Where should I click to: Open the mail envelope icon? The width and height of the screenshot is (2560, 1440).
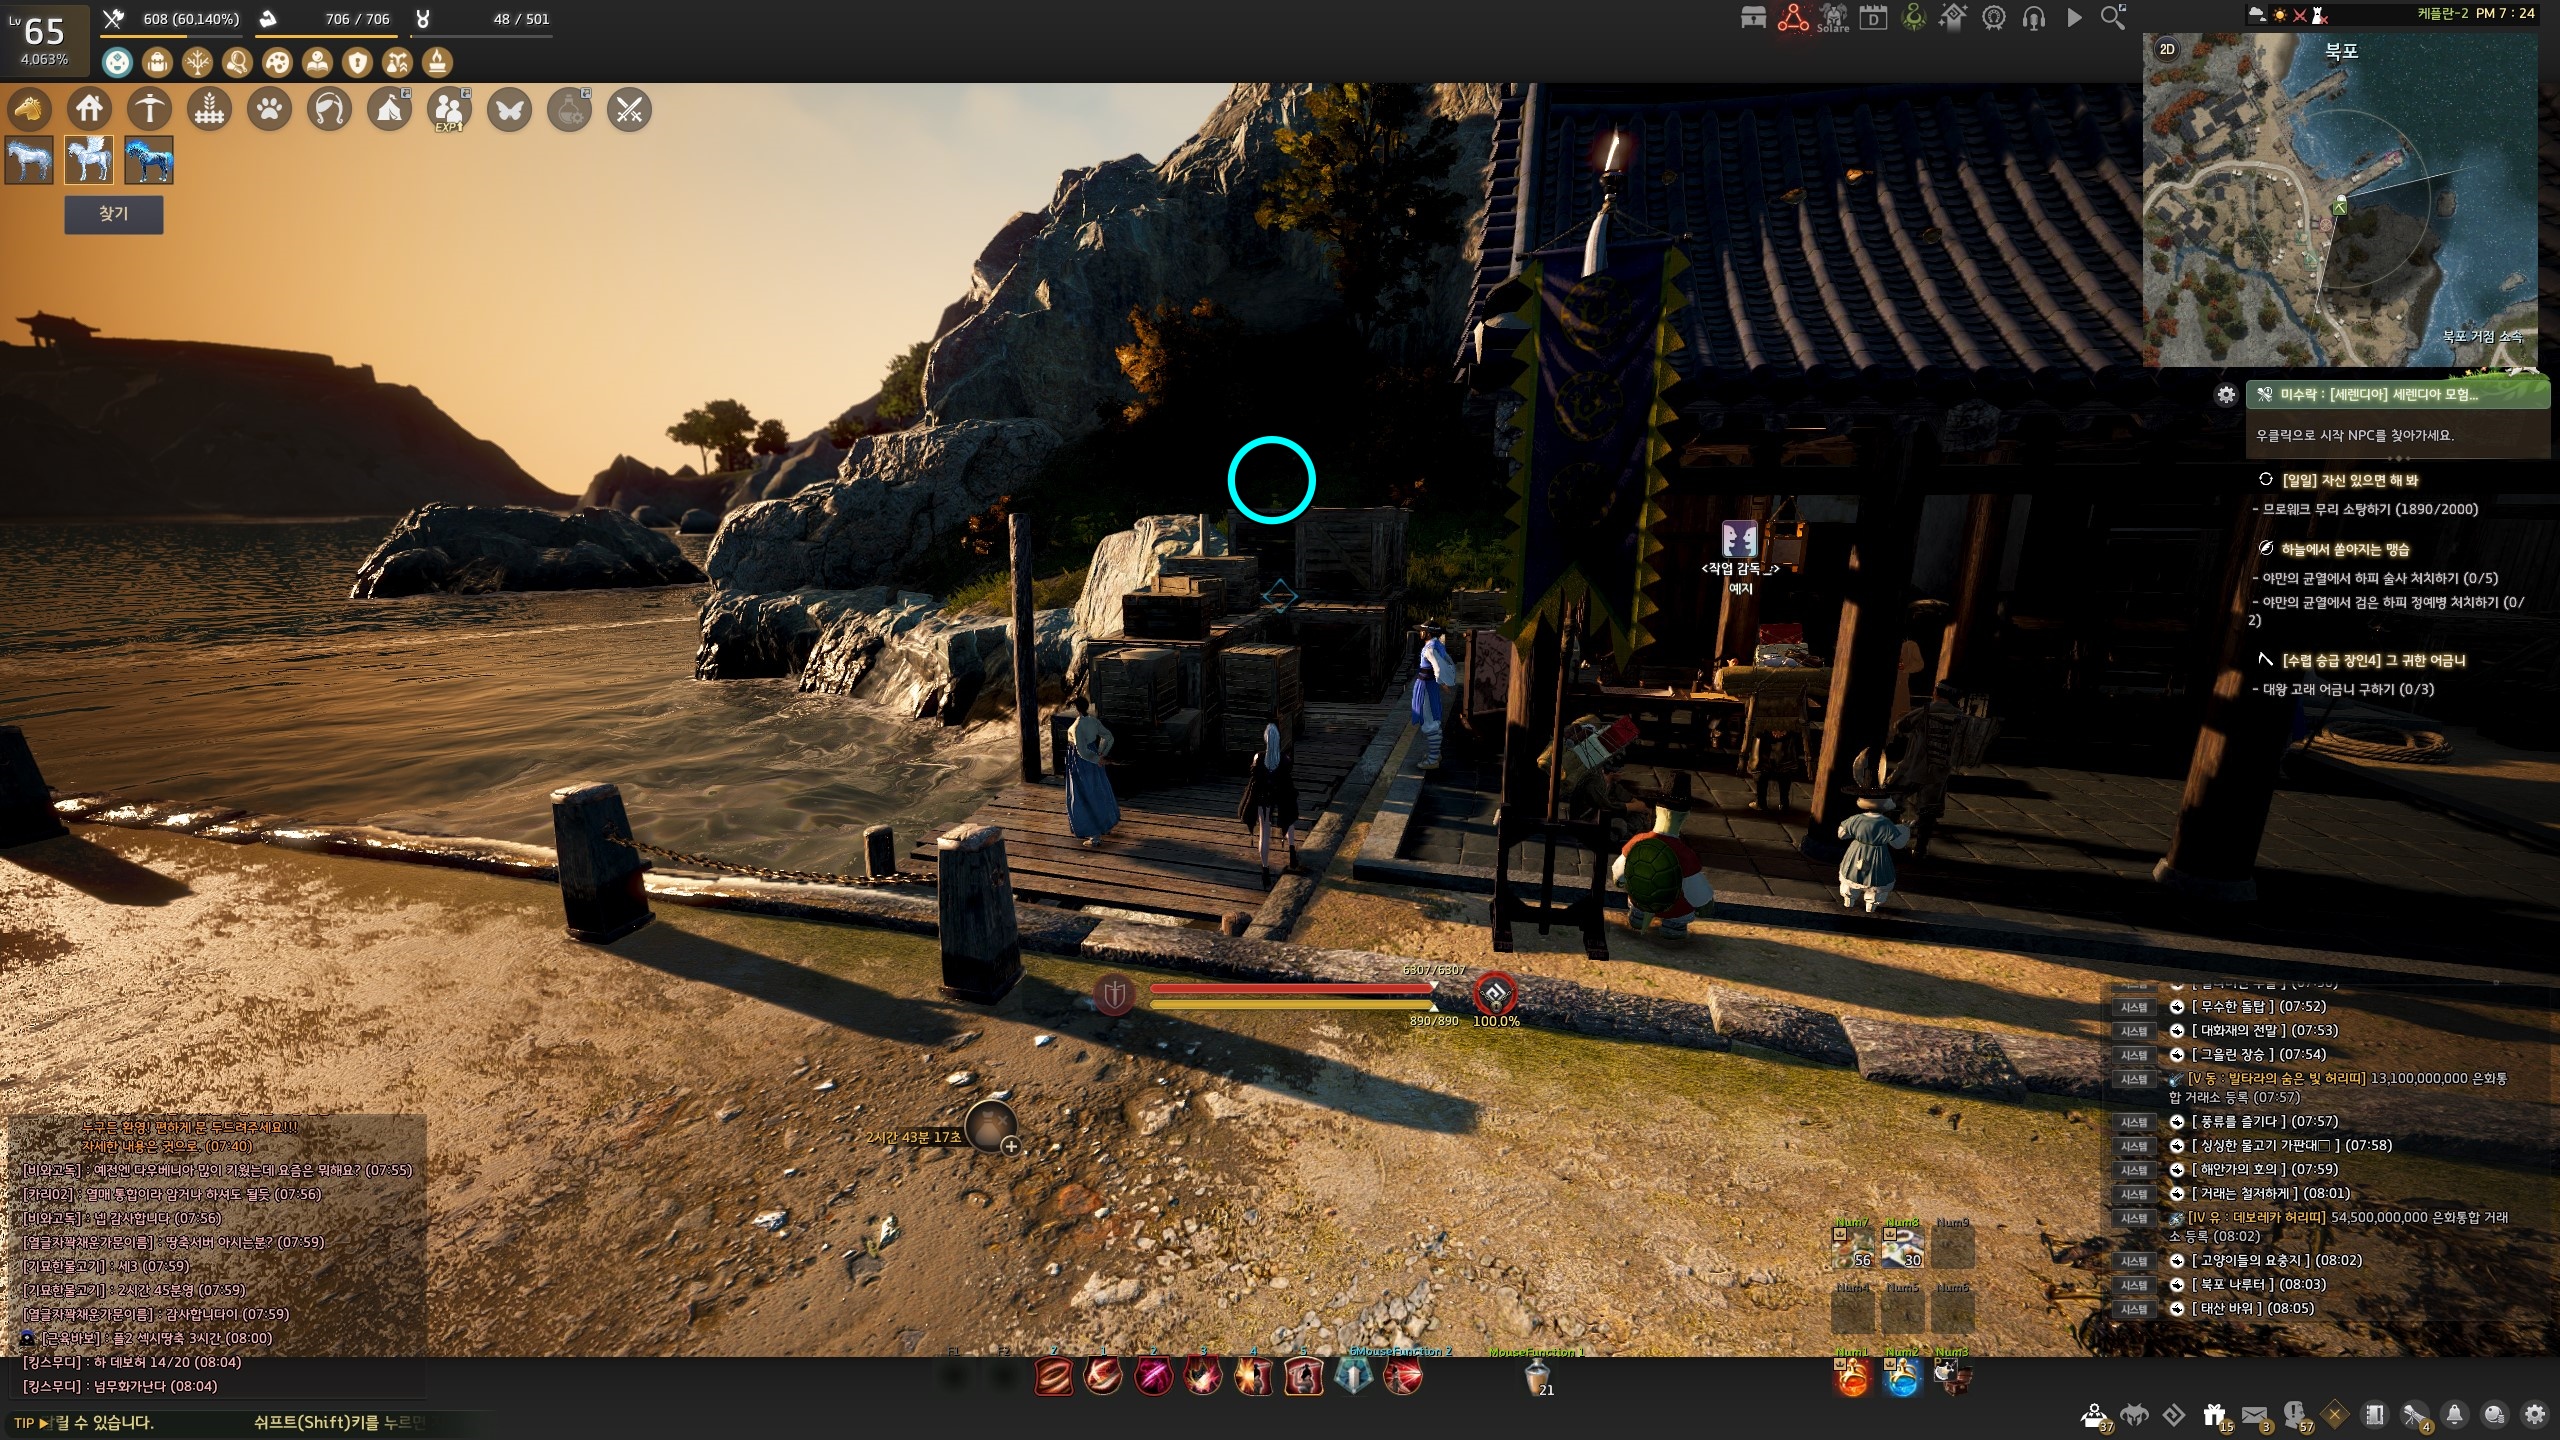(x=2254, y=1415)
